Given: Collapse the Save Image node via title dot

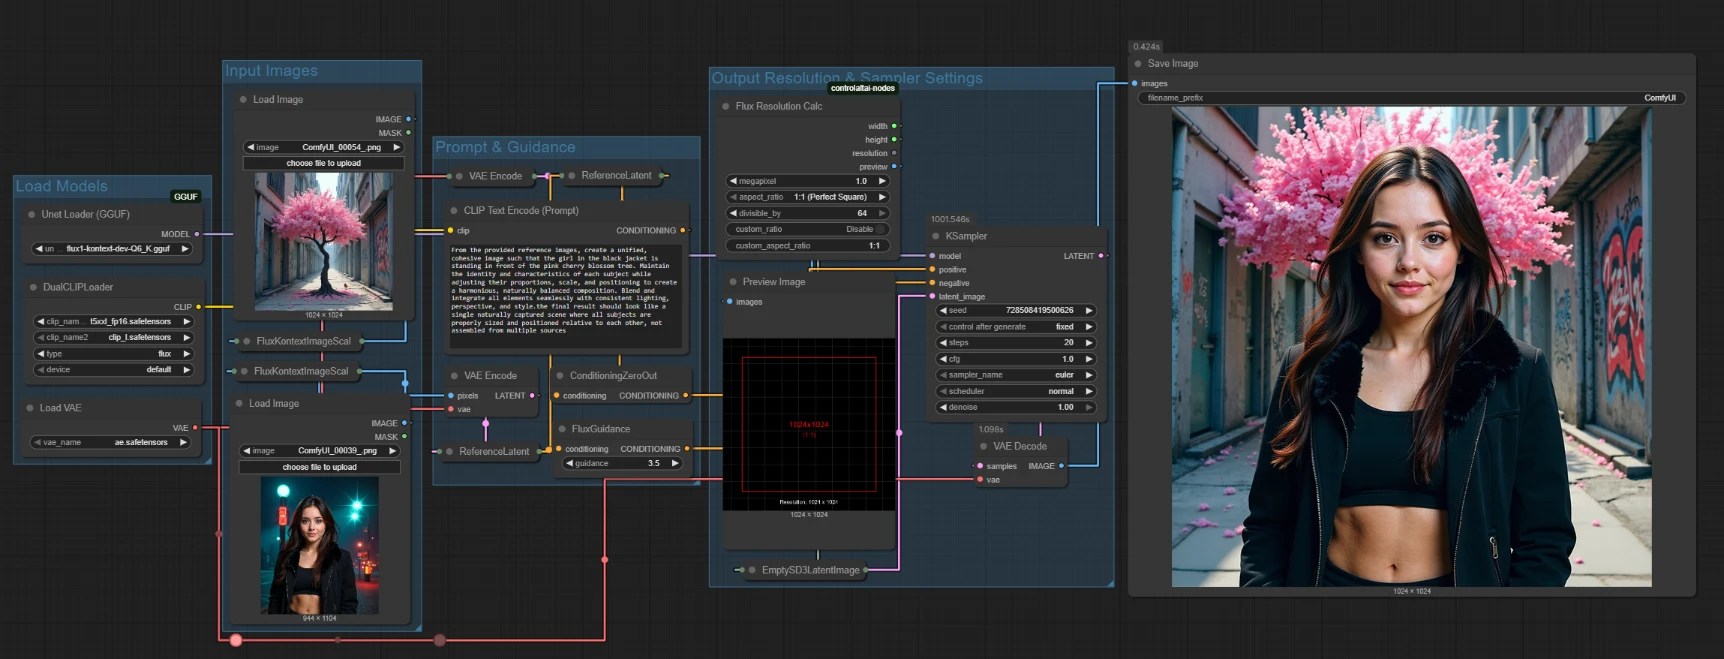Looking at the screenshot, I should coord(1138,63).
